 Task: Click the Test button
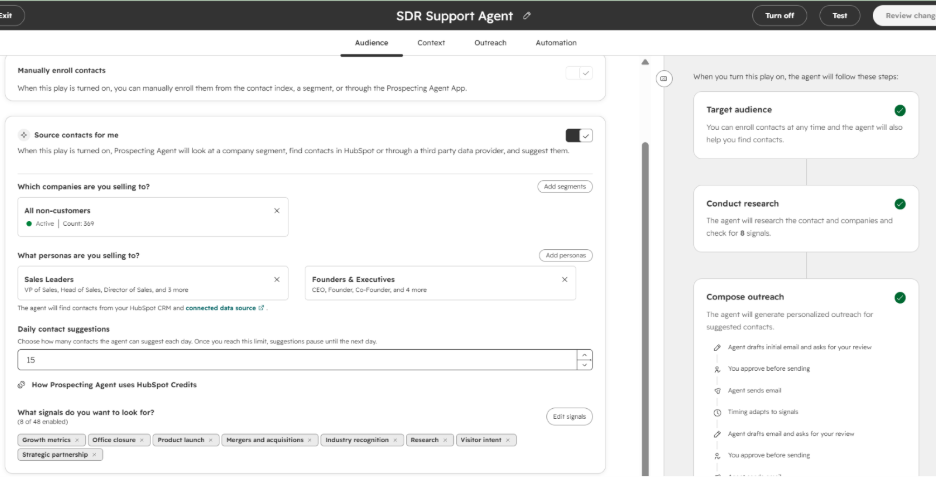[x=839, y=16]
